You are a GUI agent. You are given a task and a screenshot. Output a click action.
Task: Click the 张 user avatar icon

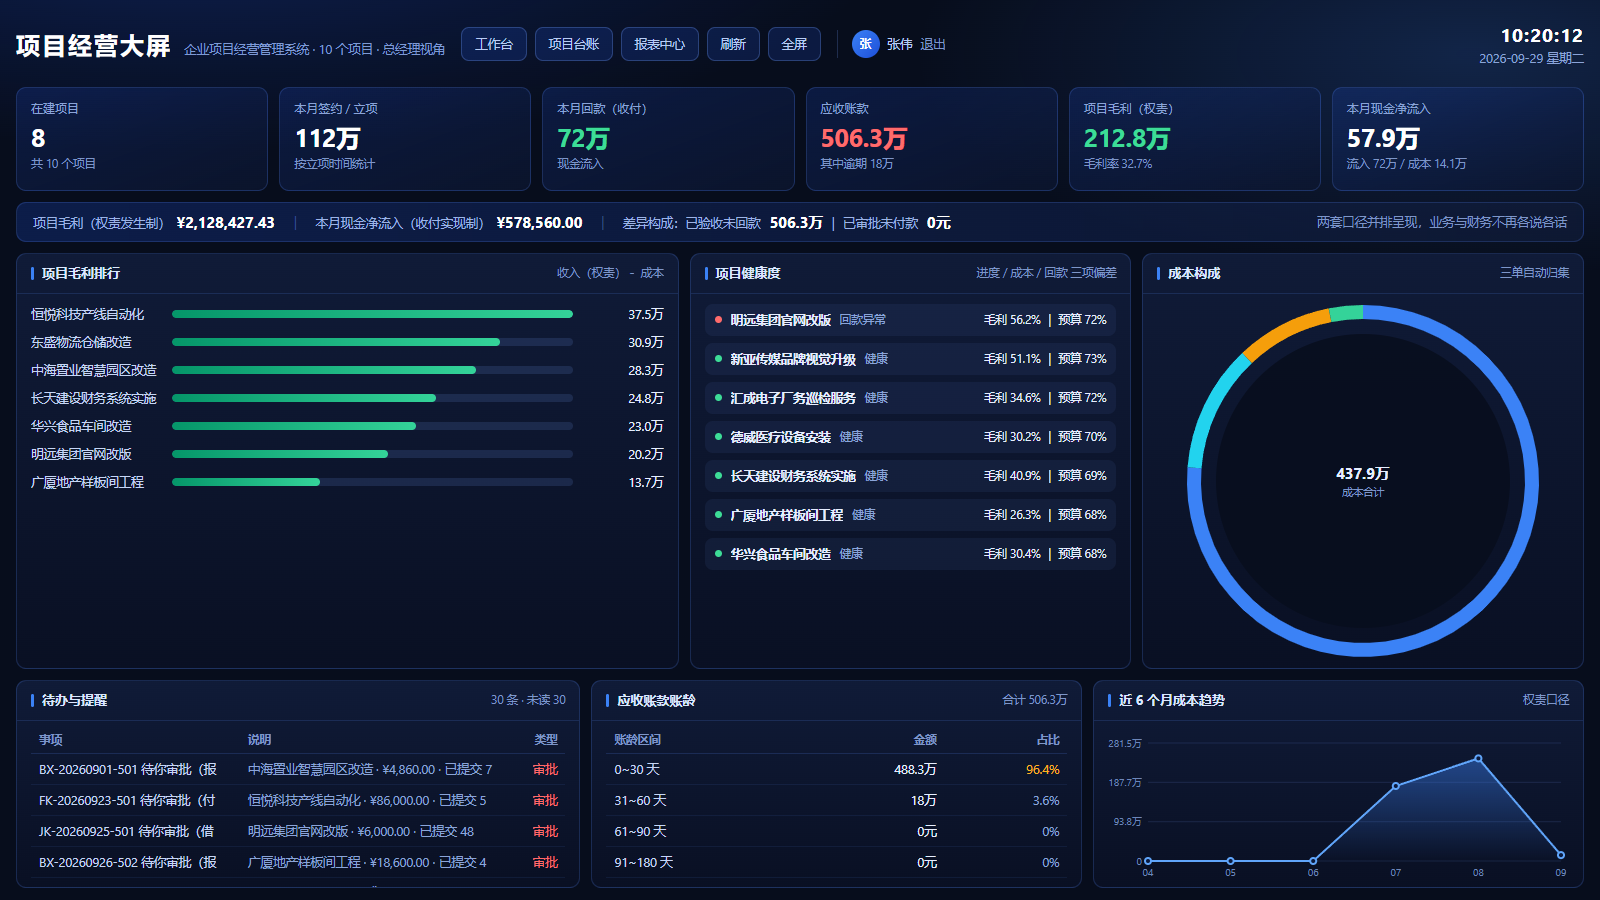click(x=865, y=44)
